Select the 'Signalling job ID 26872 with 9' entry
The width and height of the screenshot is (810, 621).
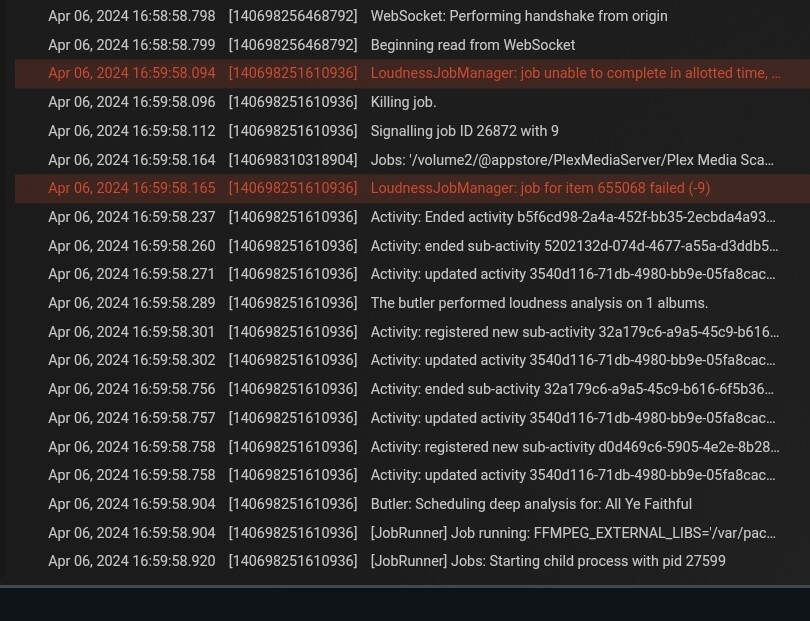click(464, 131)
